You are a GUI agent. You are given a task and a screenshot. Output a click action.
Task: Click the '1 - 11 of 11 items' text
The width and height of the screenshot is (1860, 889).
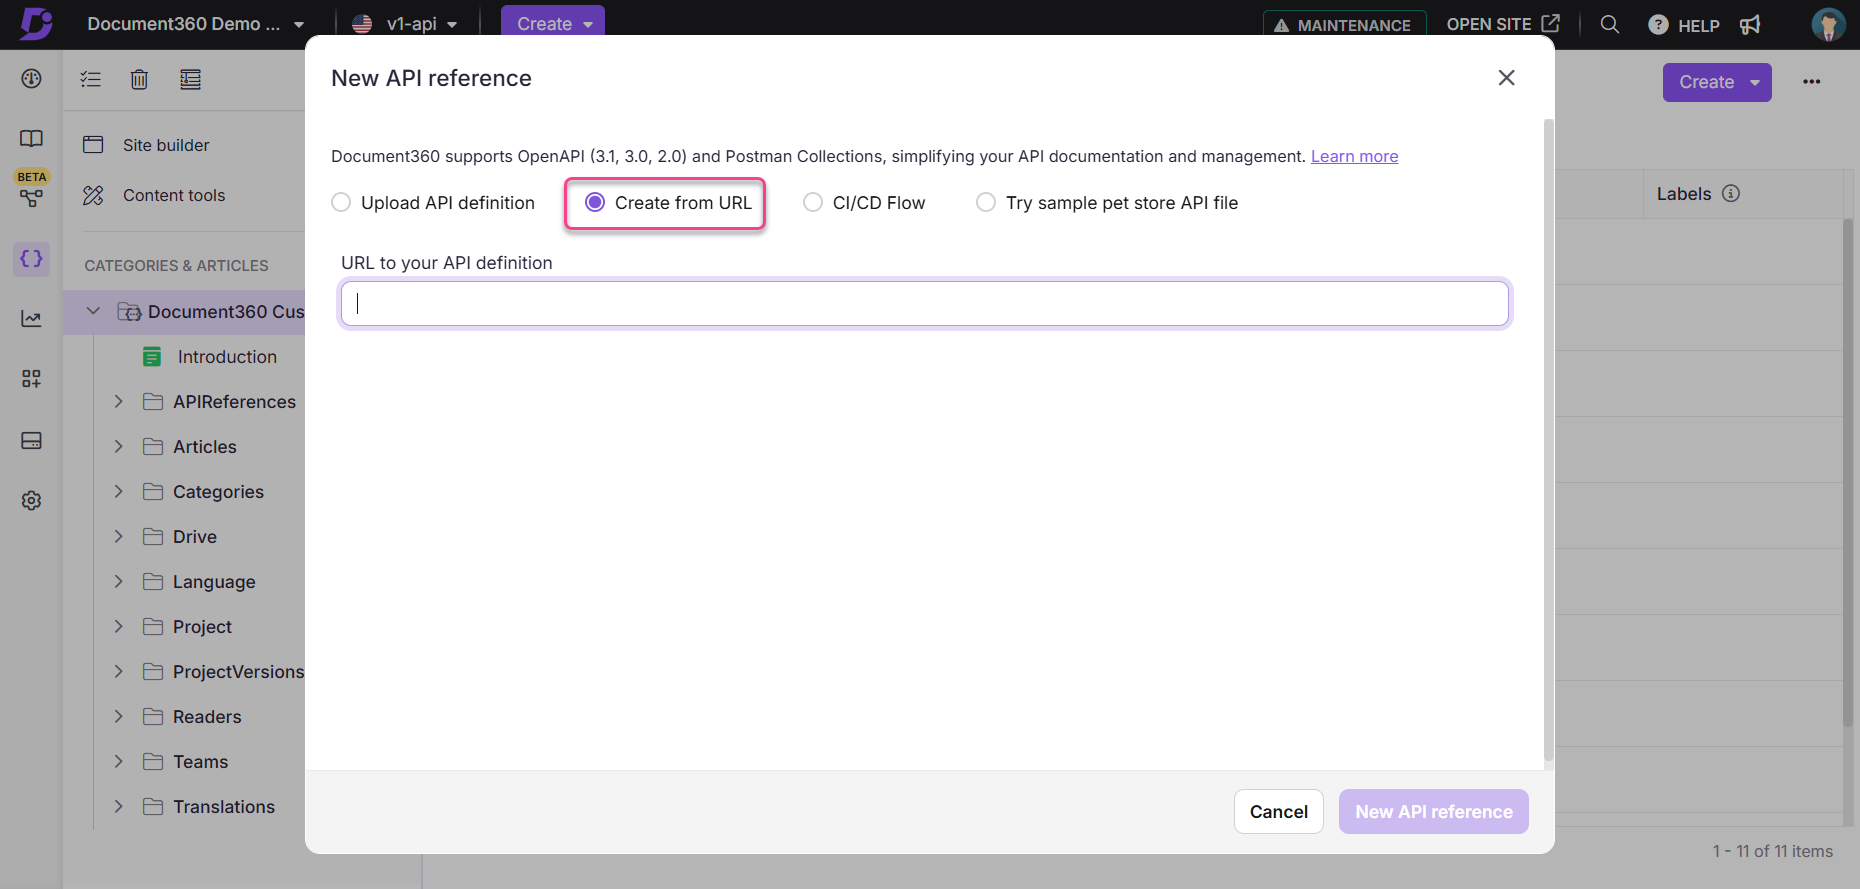(1772, 851)
